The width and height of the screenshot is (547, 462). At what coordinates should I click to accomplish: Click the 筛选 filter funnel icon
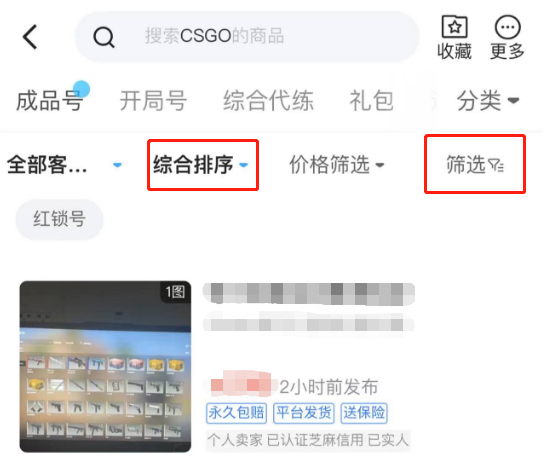[496, 165]
